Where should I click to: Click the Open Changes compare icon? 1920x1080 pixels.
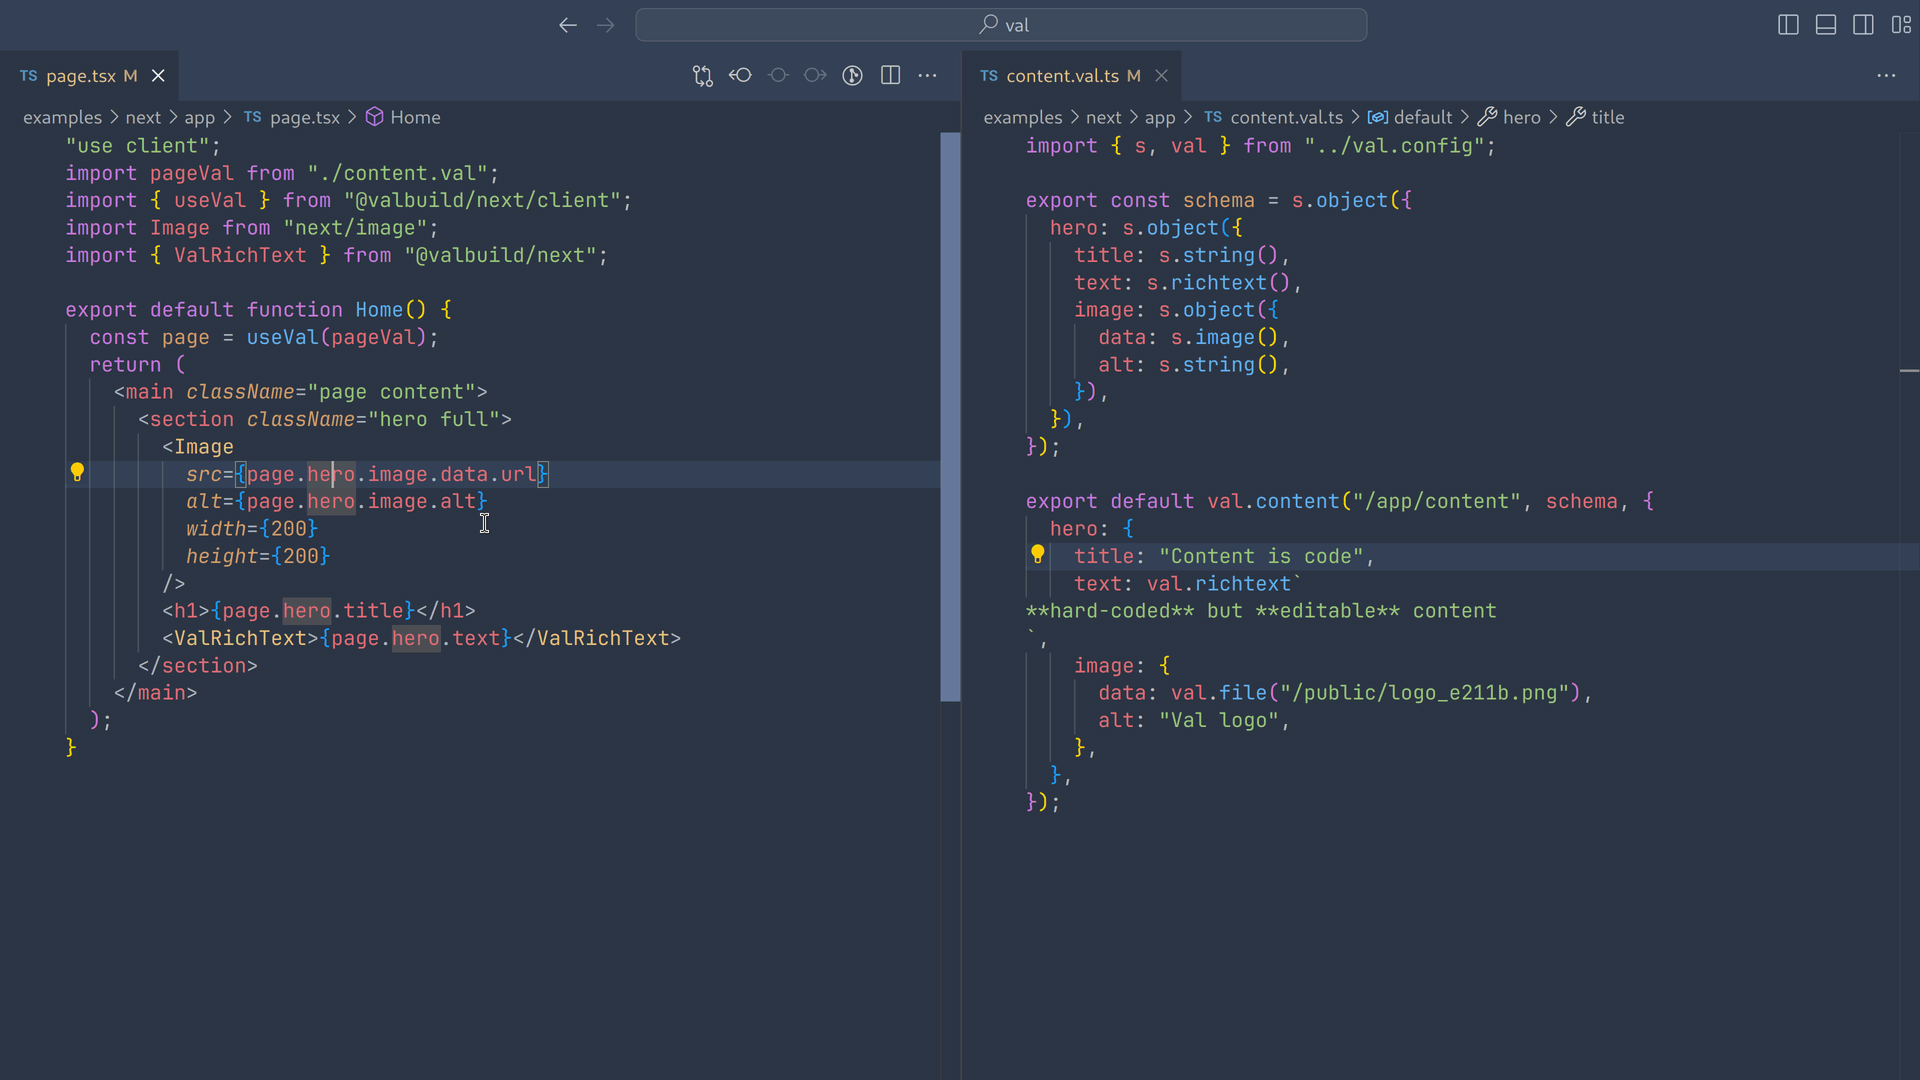tap(703, 76)
